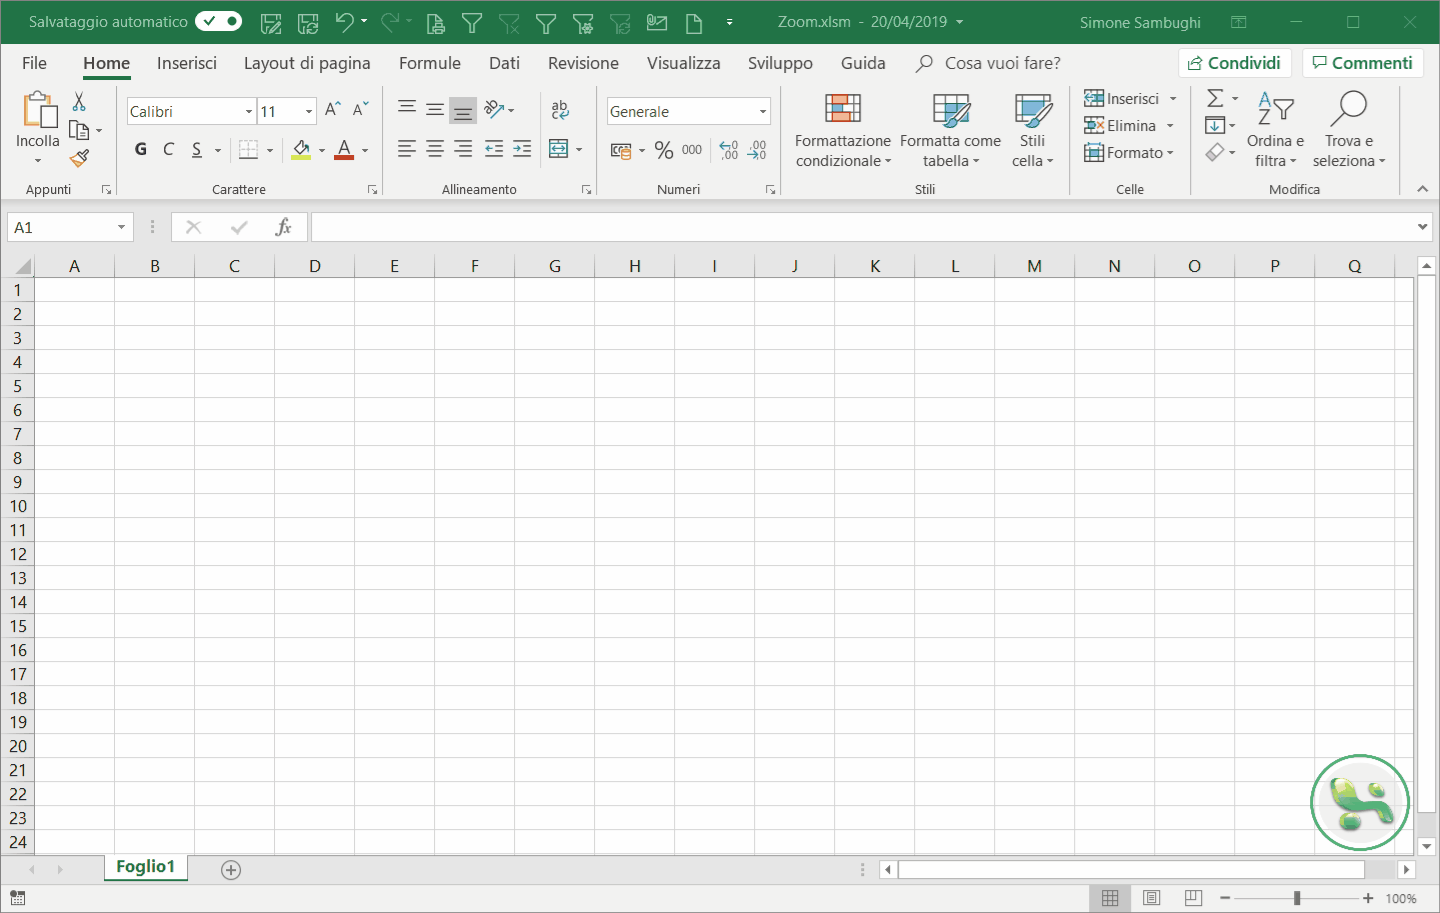Switch to the Formule ribbon tab
The width and height of the screenshot is (1440, 913).
[x=429, y=62]
